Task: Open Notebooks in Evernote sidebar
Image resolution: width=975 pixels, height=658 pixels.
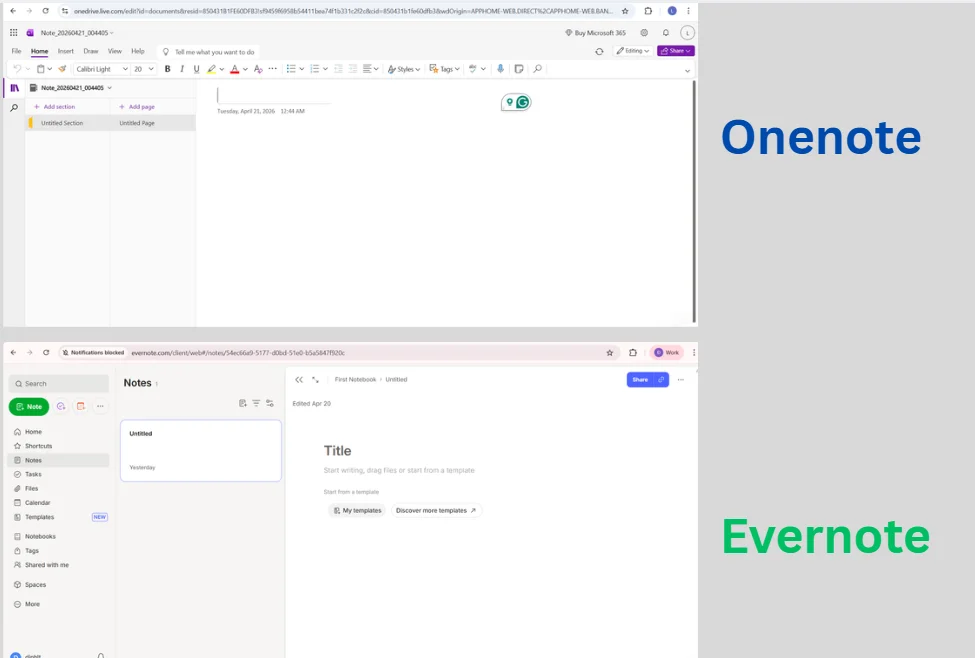Action: tap(59, 536)
